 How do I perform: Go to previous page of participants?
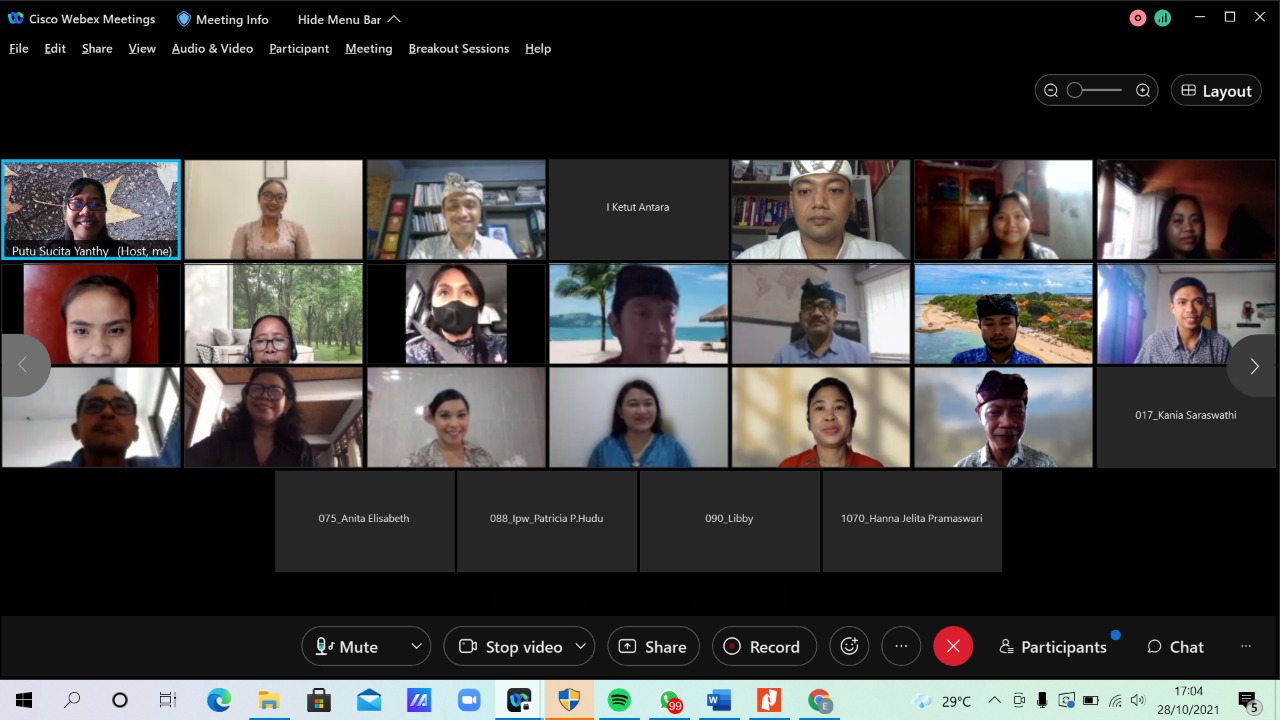(x=23, y=366)
